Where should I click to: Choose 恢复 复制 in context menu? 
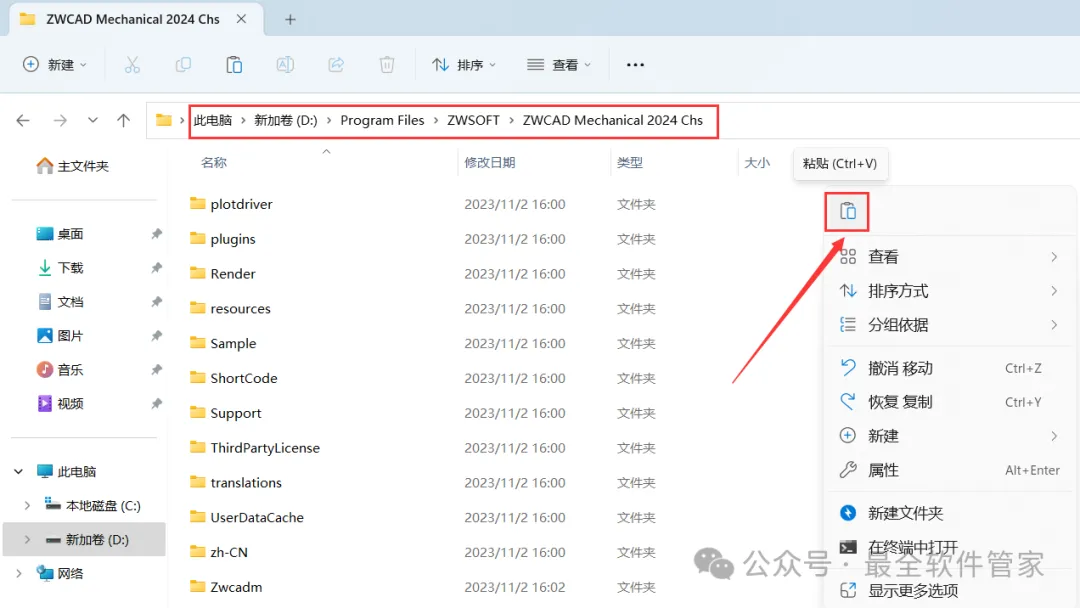point(949,402)
